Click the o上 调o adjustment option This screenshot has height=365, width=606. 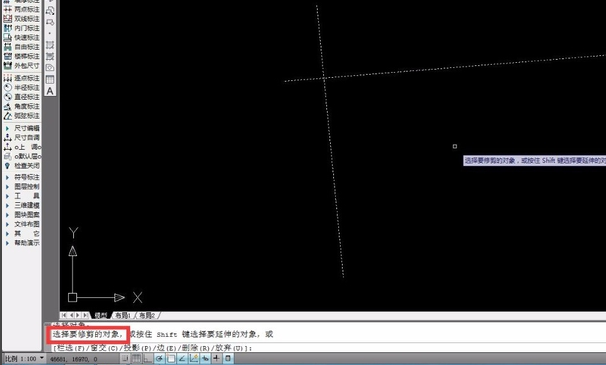click(x=22, y=147)
